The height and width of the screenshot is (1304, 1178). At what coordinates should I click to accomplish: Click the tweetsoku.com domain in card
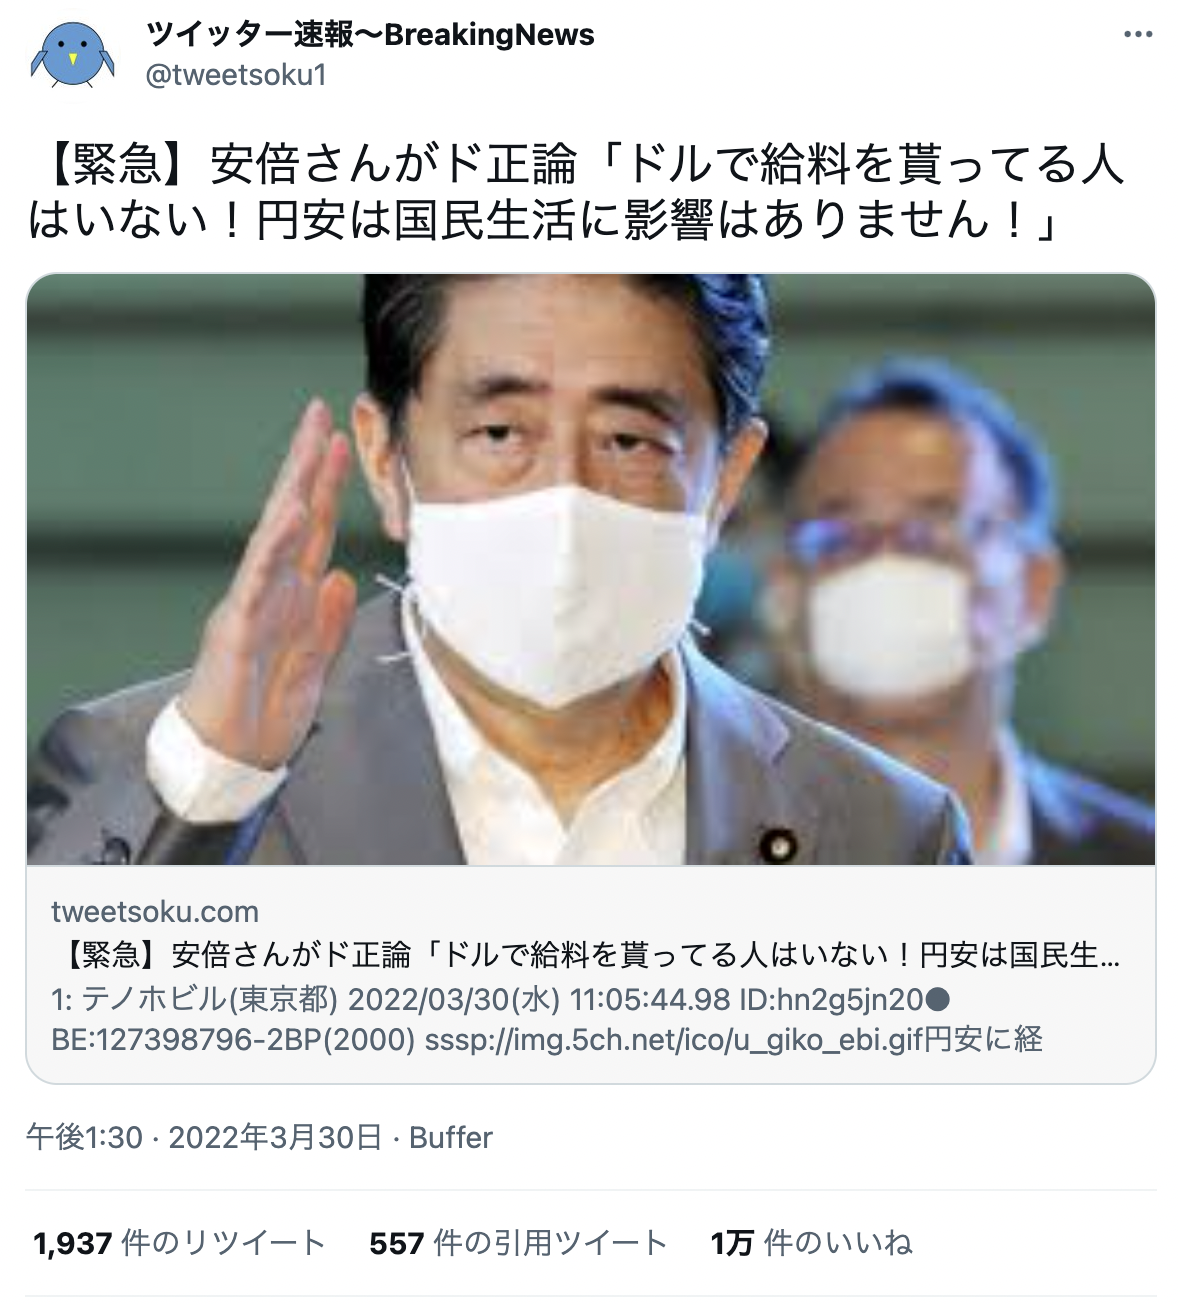tap(155, 912)
